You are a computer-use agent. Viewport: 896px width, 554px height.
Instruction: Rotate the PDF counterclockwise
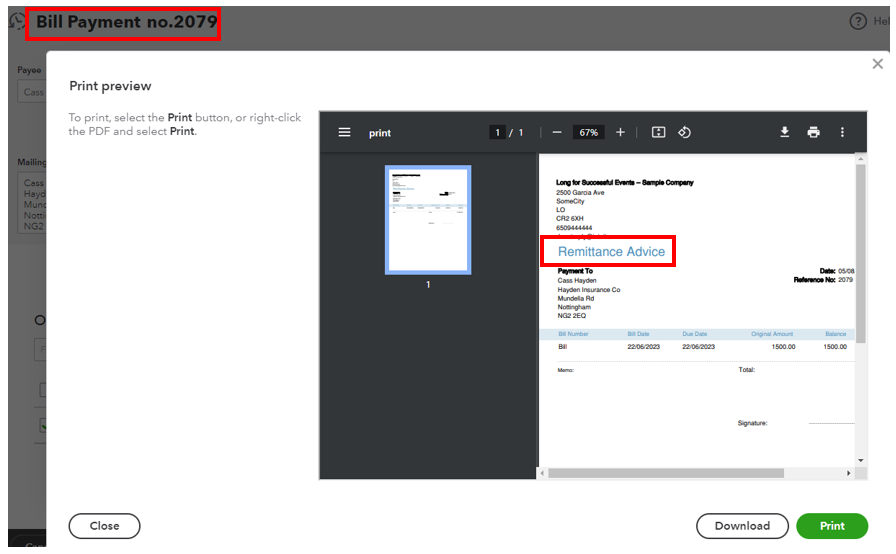point(685,132)
